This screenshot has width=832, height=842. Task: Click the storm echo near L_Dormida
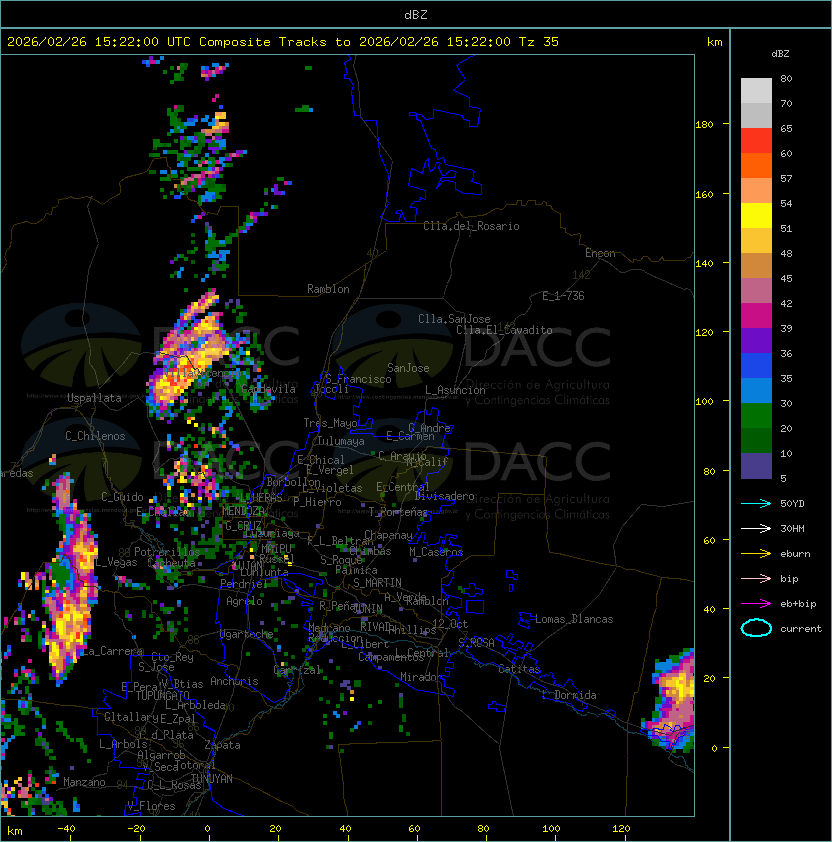[672, 699]
